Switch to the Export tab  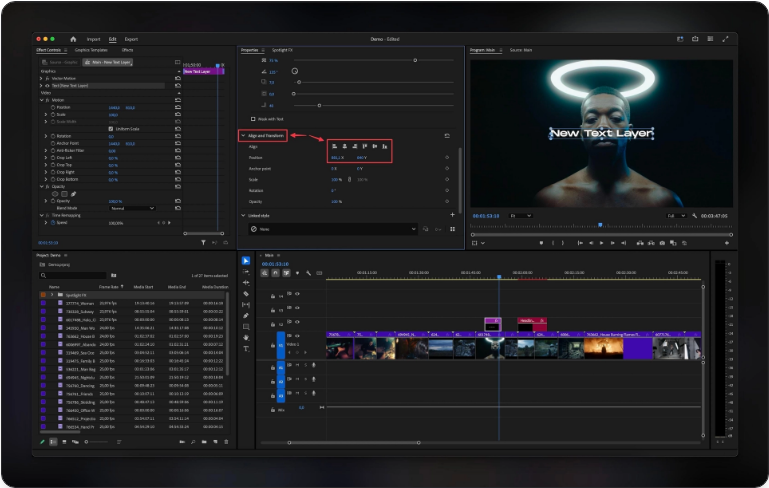(x=131, y=39)
